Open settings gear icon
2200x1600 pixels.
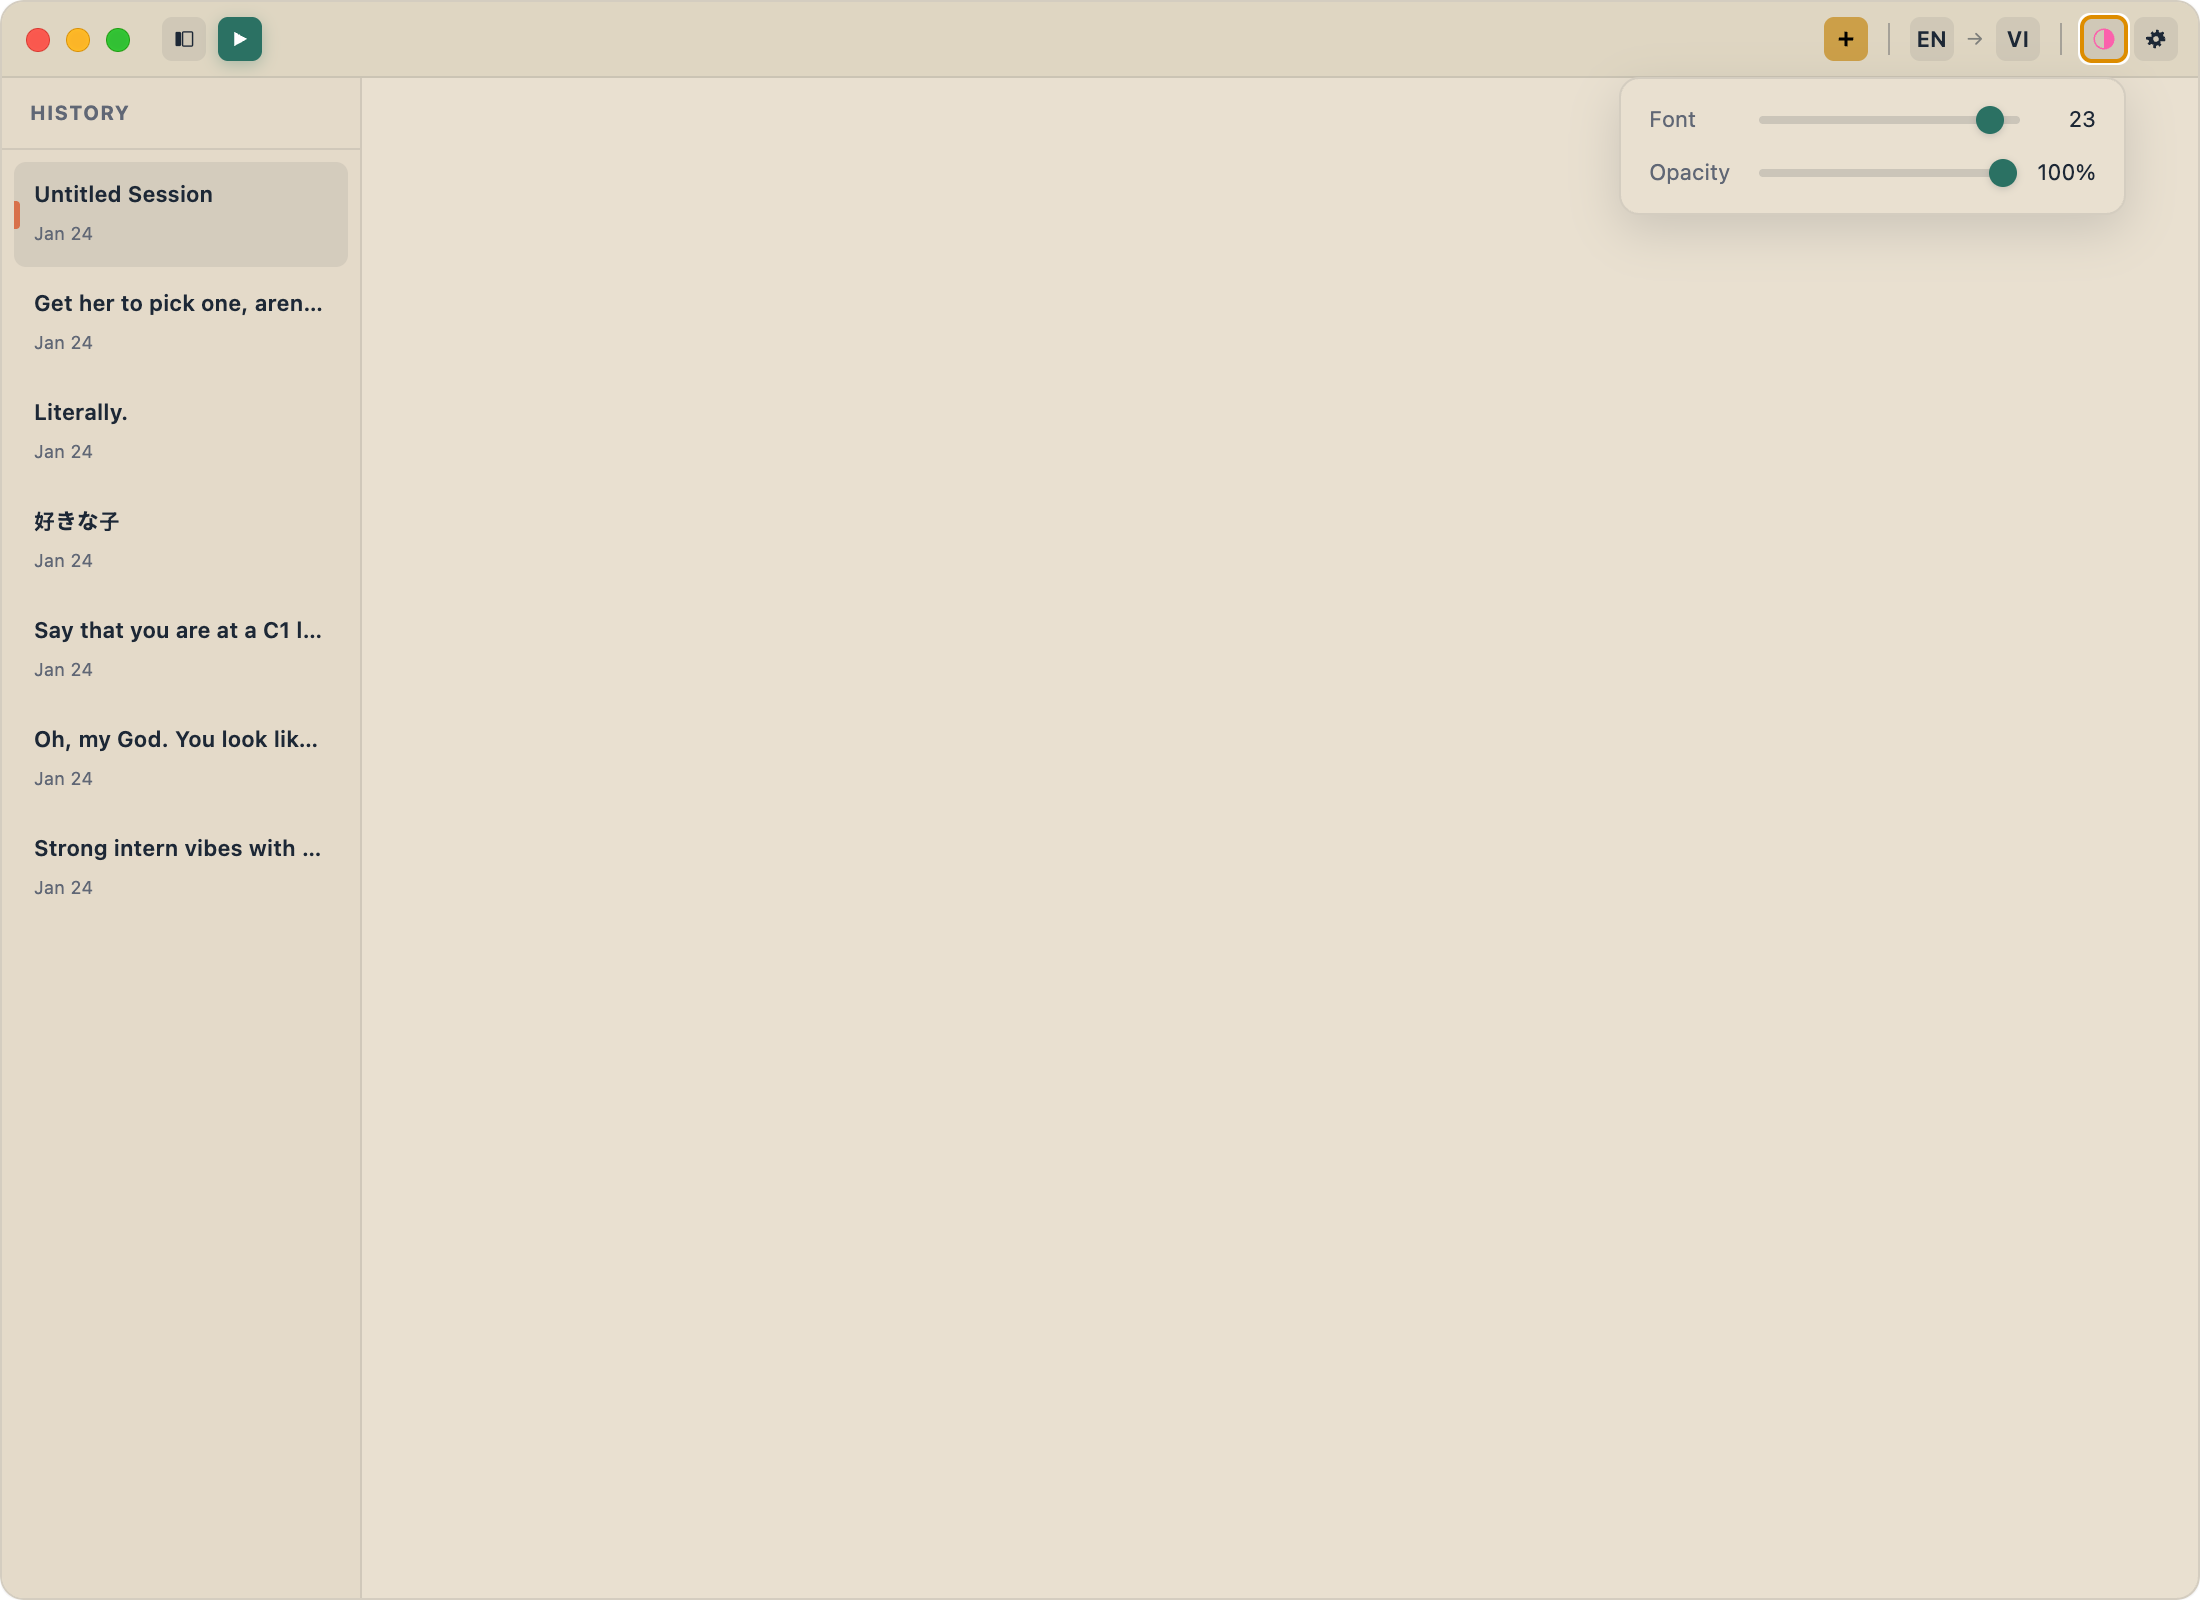point(2156,39)
